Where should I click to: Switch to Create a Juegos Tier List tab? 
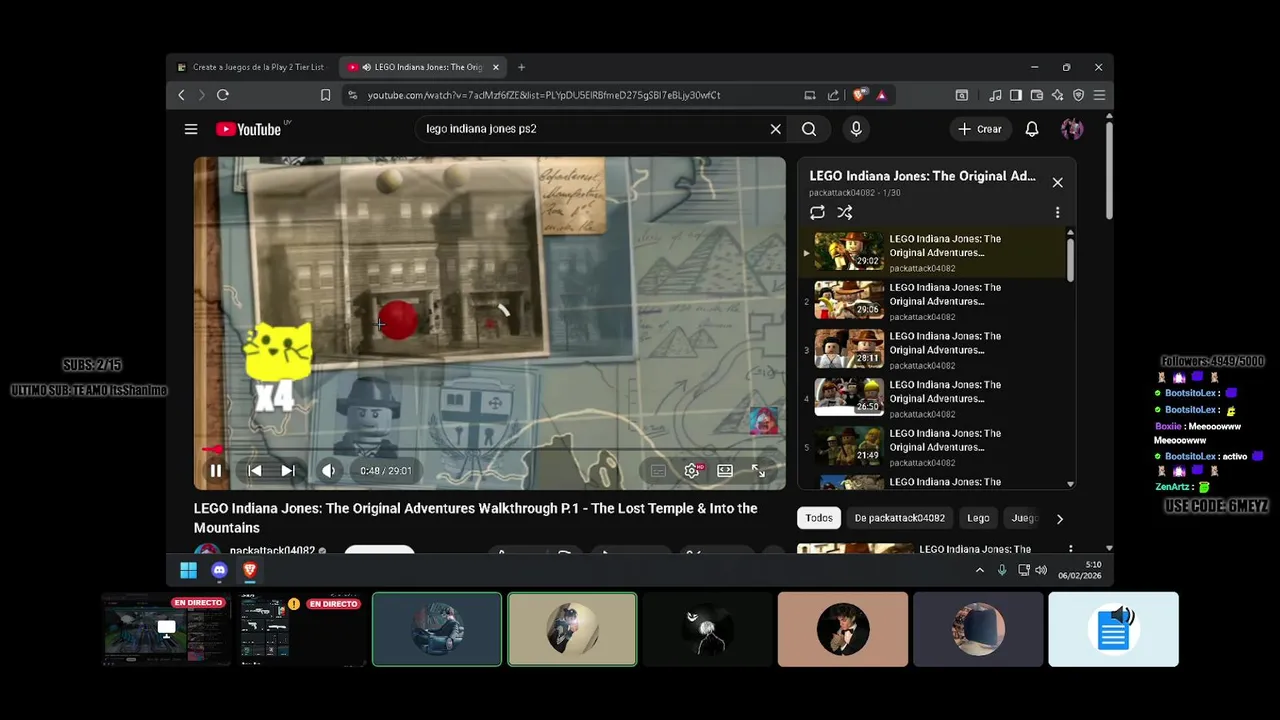tap(252, 67)
